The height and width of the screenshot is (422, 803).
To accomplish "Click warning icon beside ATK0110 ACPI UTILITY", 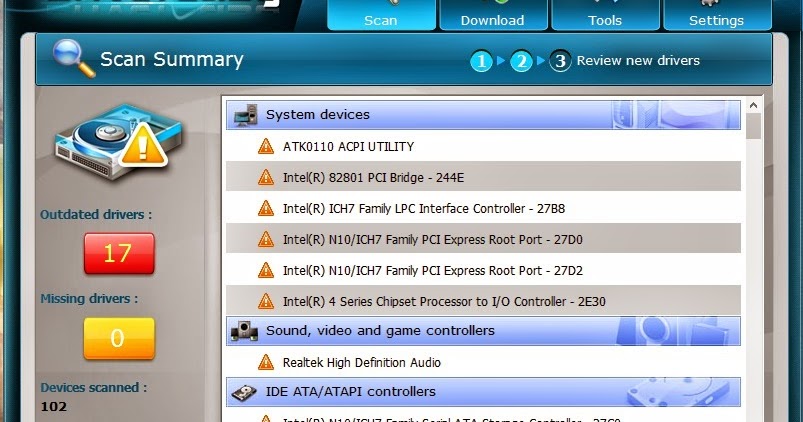I will (x=266, y=146).
